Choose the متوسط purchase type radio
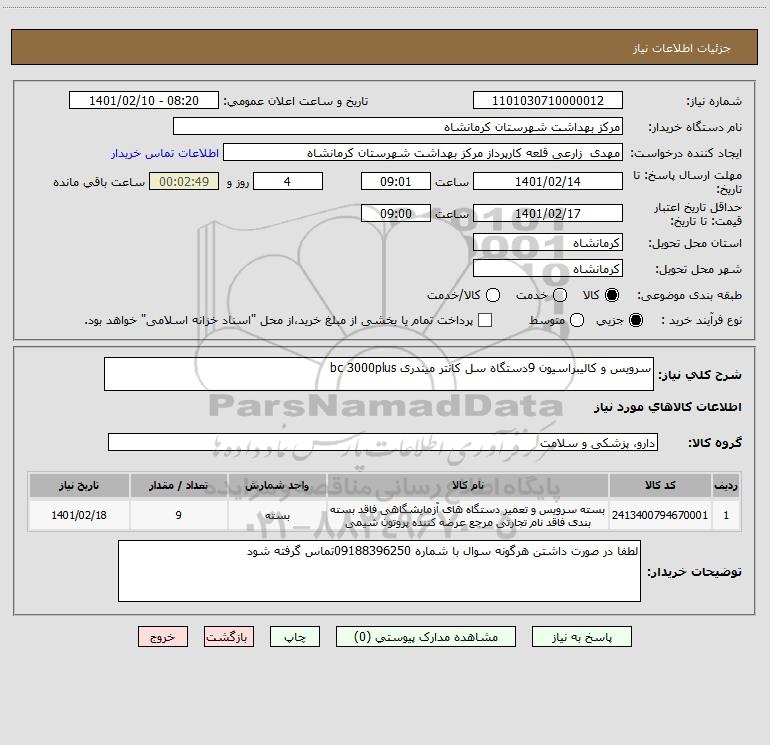The width and height of the screenshot is (770, 745). [x=577, y=320]
